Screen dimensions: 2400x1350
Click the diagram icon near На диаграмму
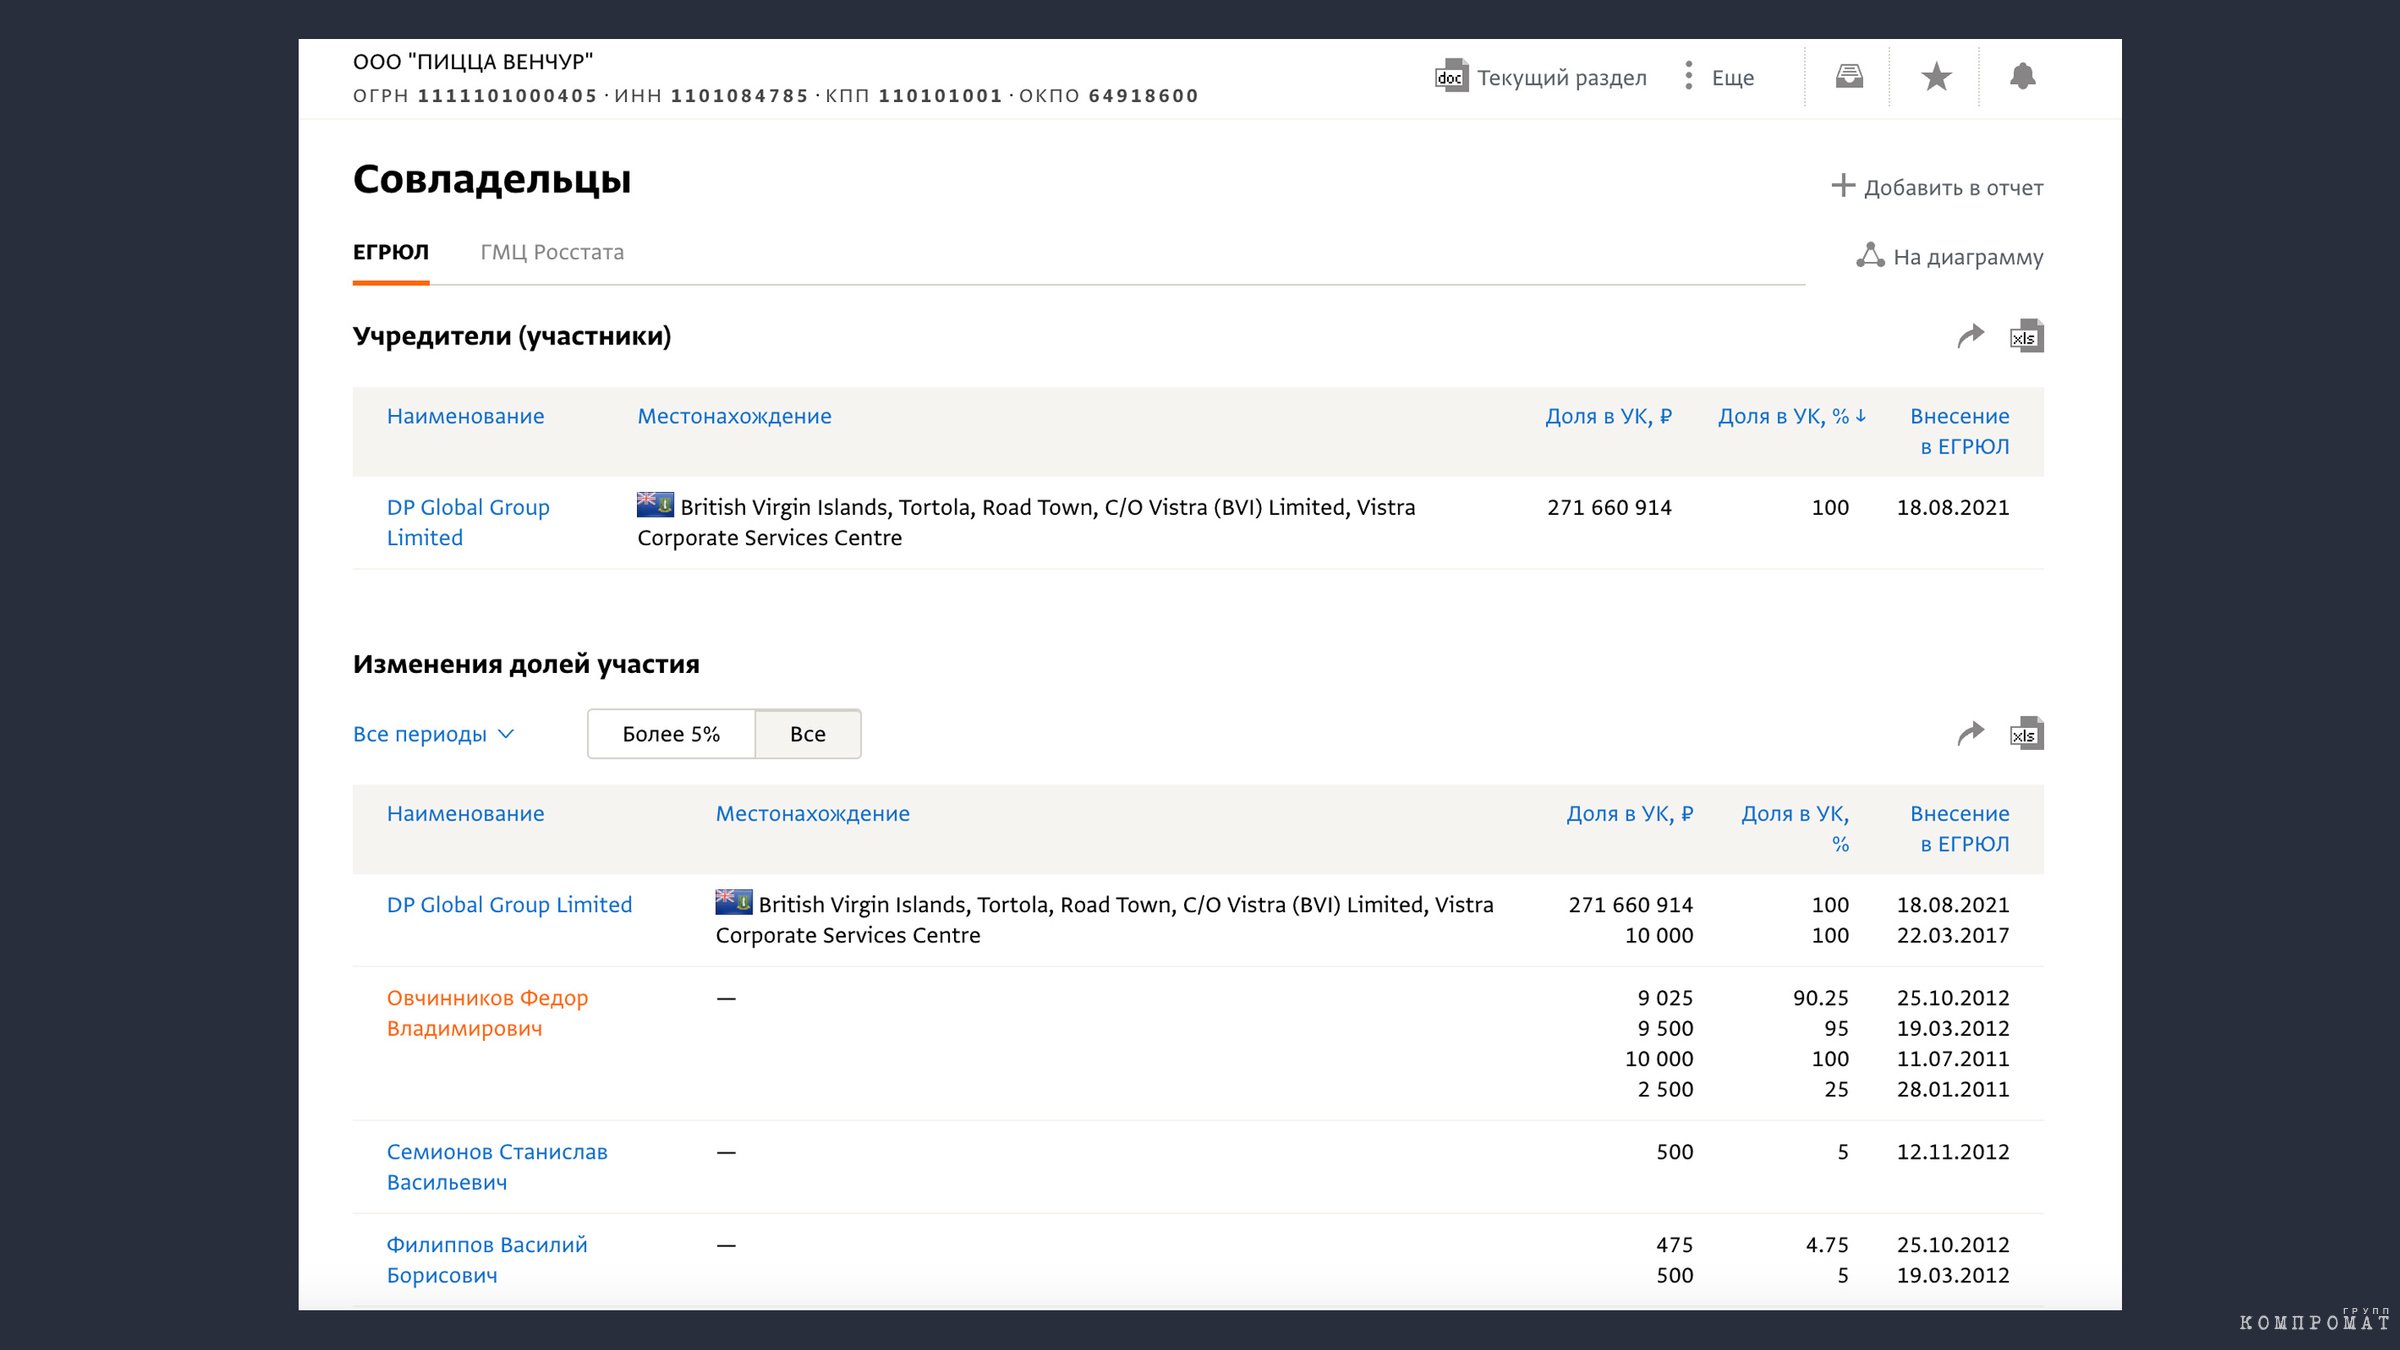[1870, 256]
